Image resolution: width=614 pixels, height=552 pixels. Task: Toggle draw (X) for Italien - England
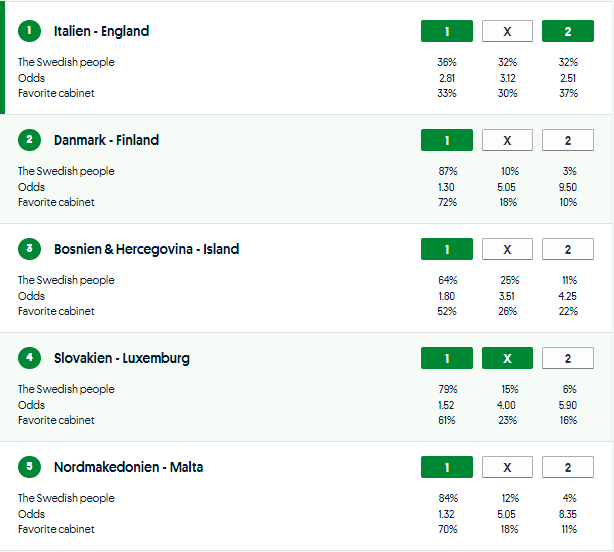coord(507,31)
